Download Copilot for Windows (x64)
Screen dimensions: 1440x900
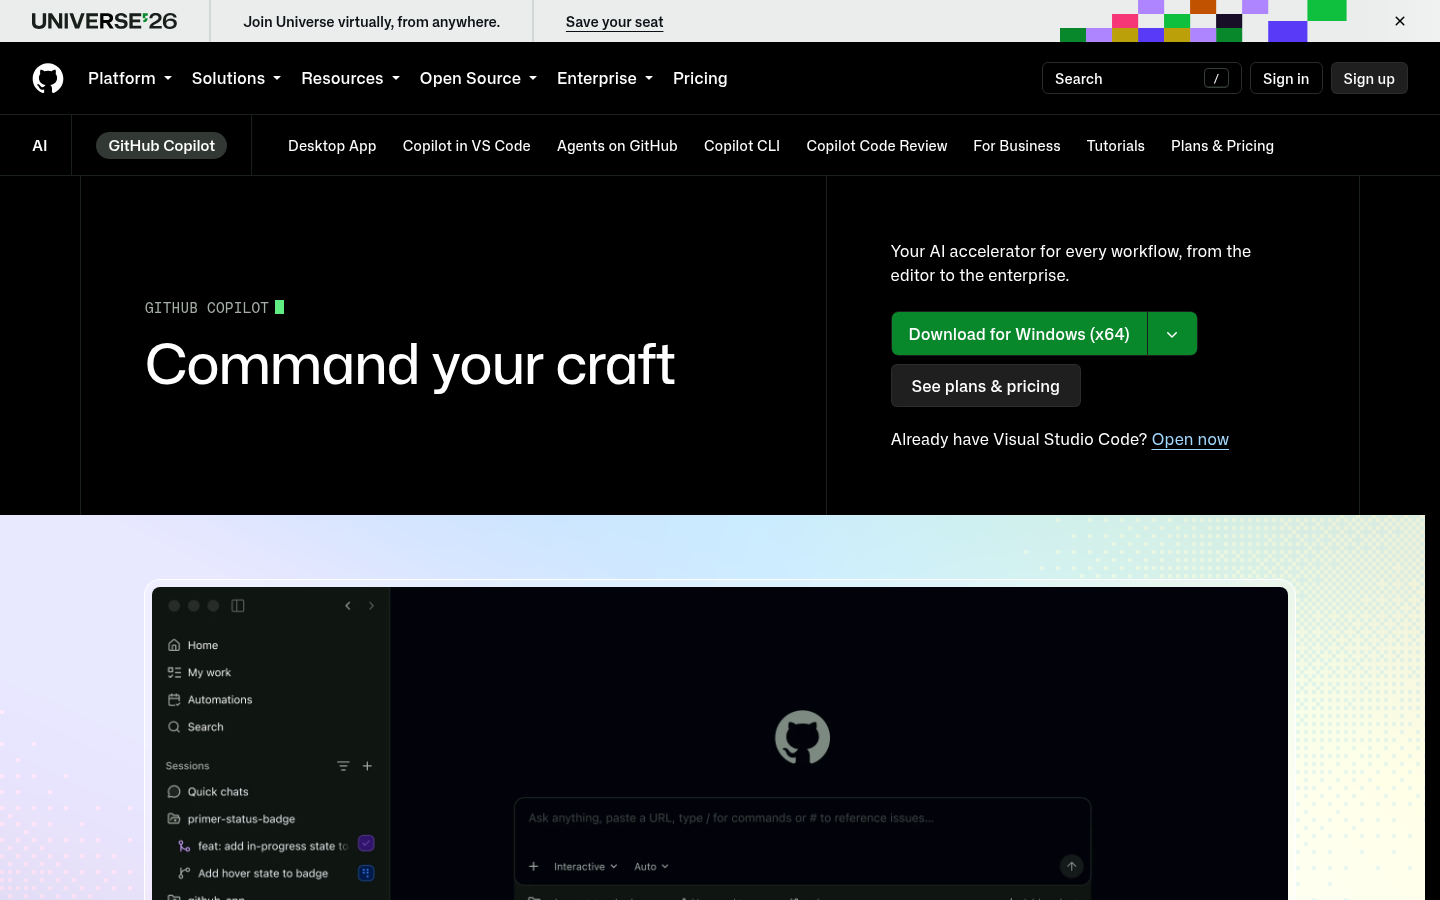click(x=1019, y=334)
